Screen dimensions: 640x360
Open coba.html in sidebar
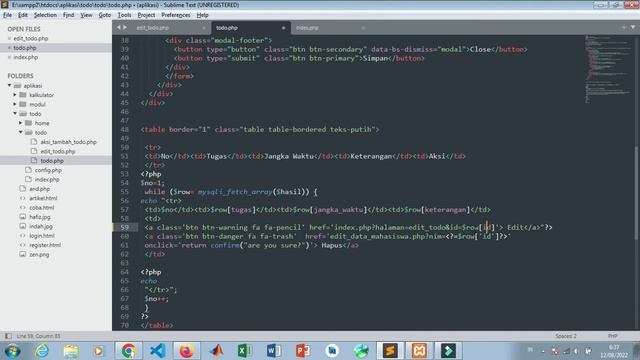pyautogui.click(x=41, y=208)
